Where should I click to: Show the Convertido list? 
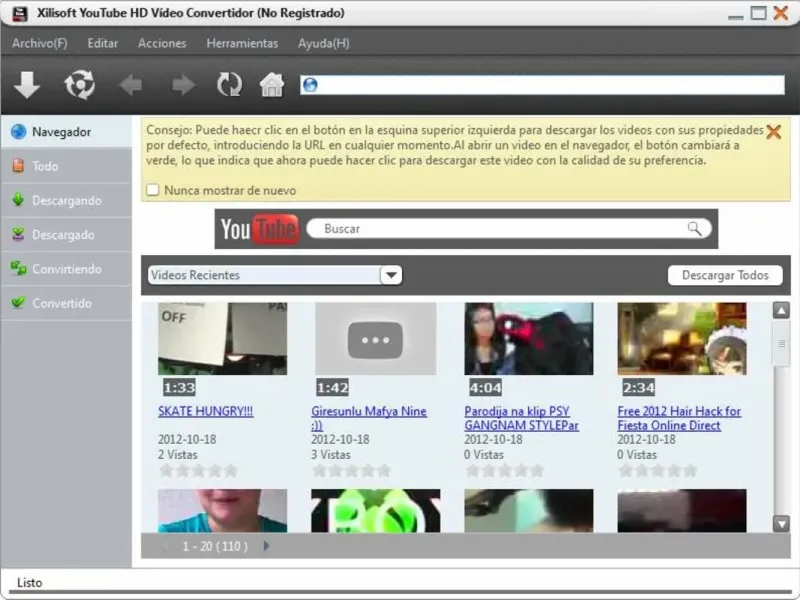coord(66,303)
